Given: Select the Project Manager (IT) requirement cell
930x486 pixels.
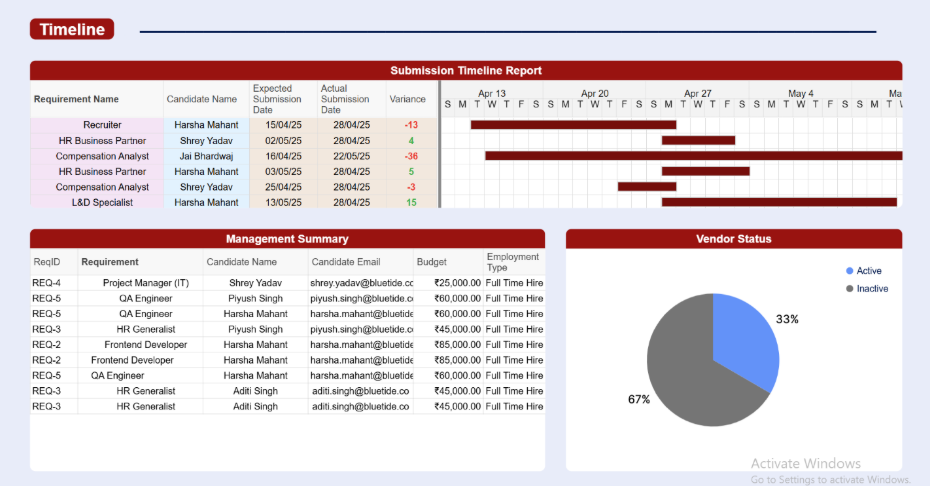Looking at the screenshot, I should (145, 283).
